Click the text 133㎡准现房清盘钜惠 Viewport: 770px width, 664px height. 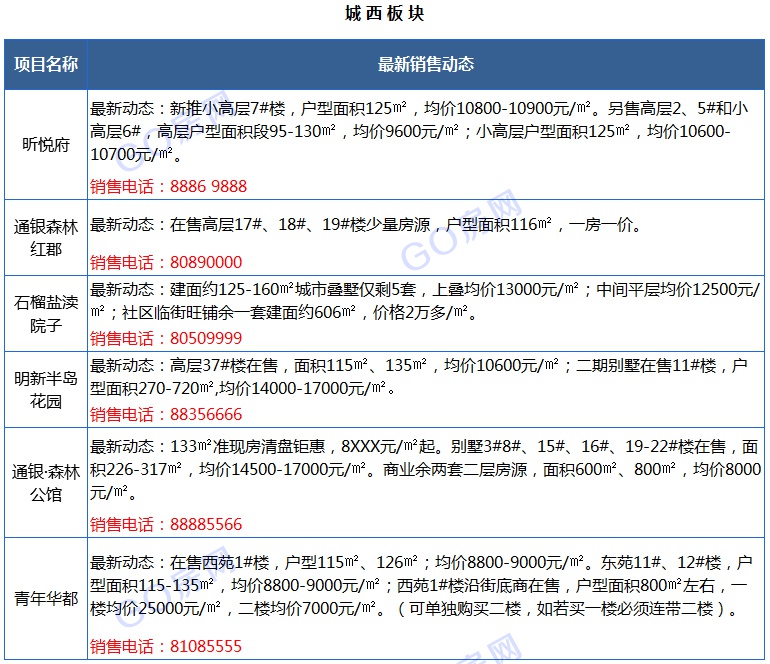248,446
